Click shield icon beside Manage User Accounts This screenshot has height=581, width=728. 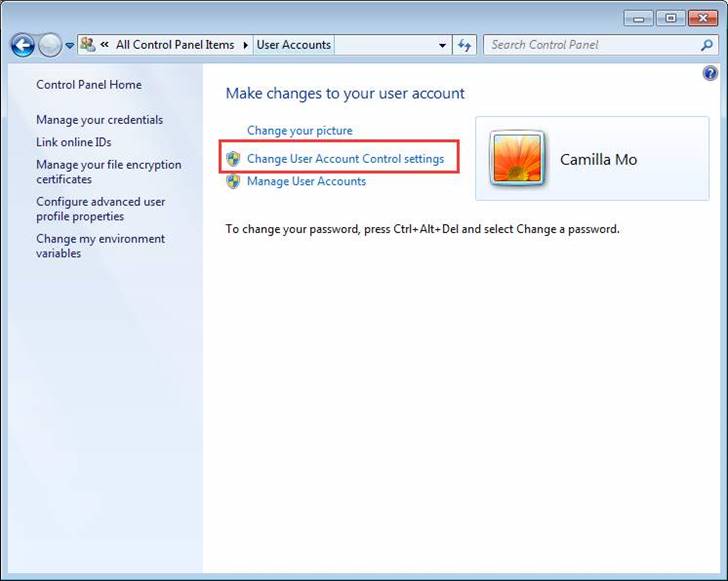pyautogui.click(x=233, y=181)
